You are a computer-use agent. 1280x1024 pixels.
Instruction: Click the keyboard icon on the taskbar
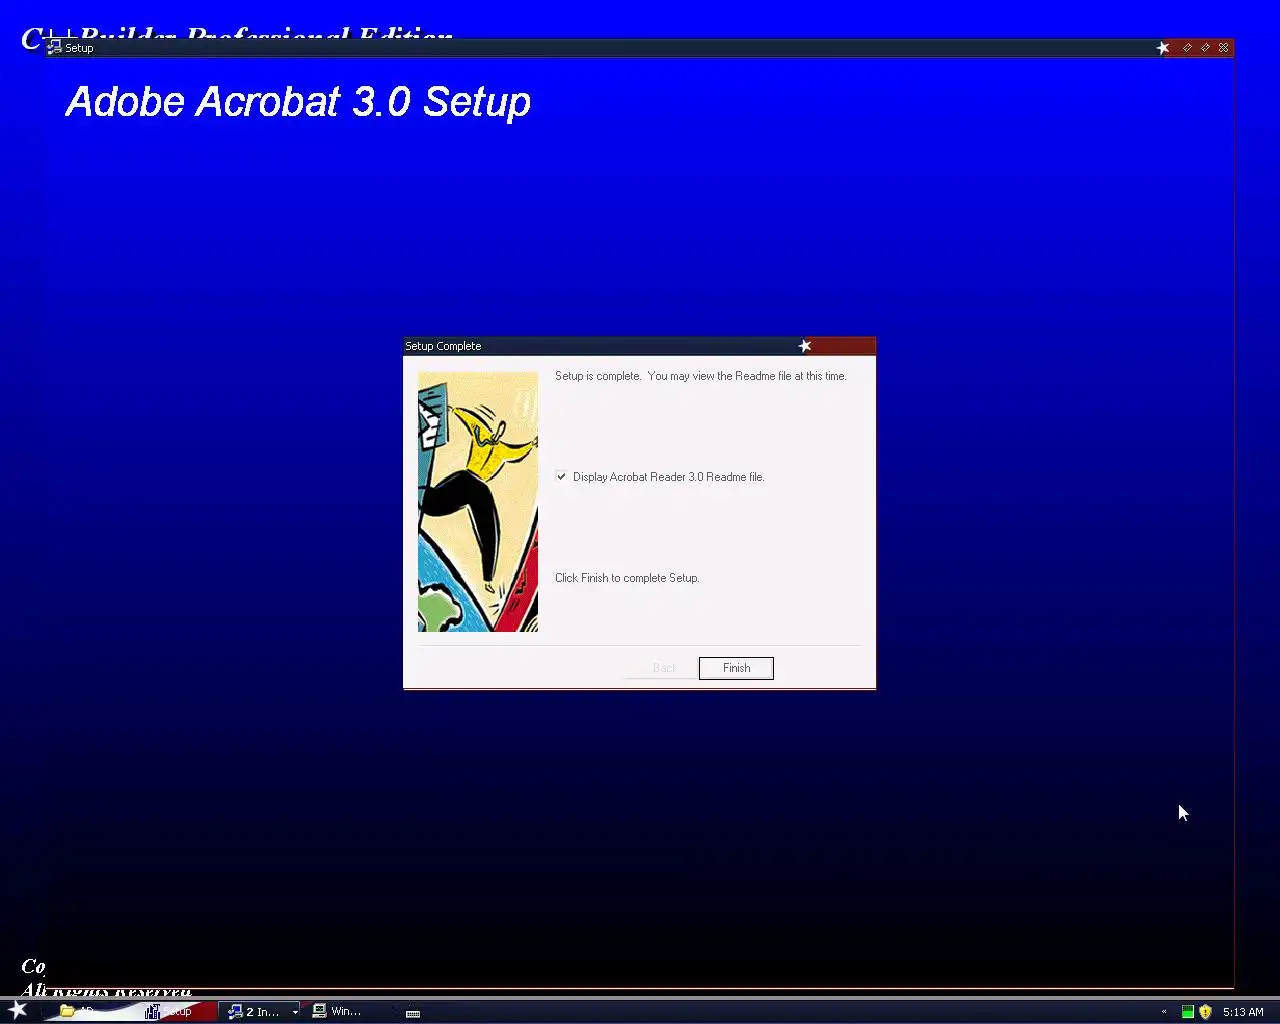412,1013
